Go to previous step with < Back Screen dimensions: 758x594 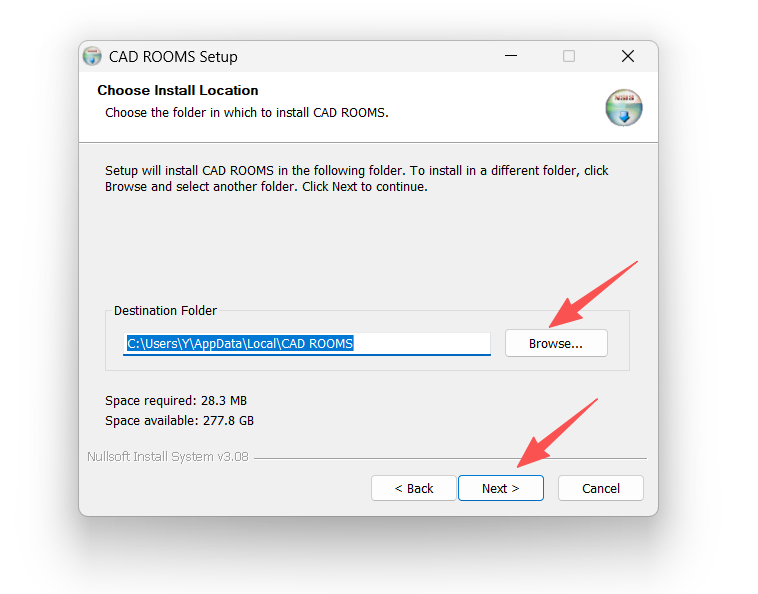413,488
